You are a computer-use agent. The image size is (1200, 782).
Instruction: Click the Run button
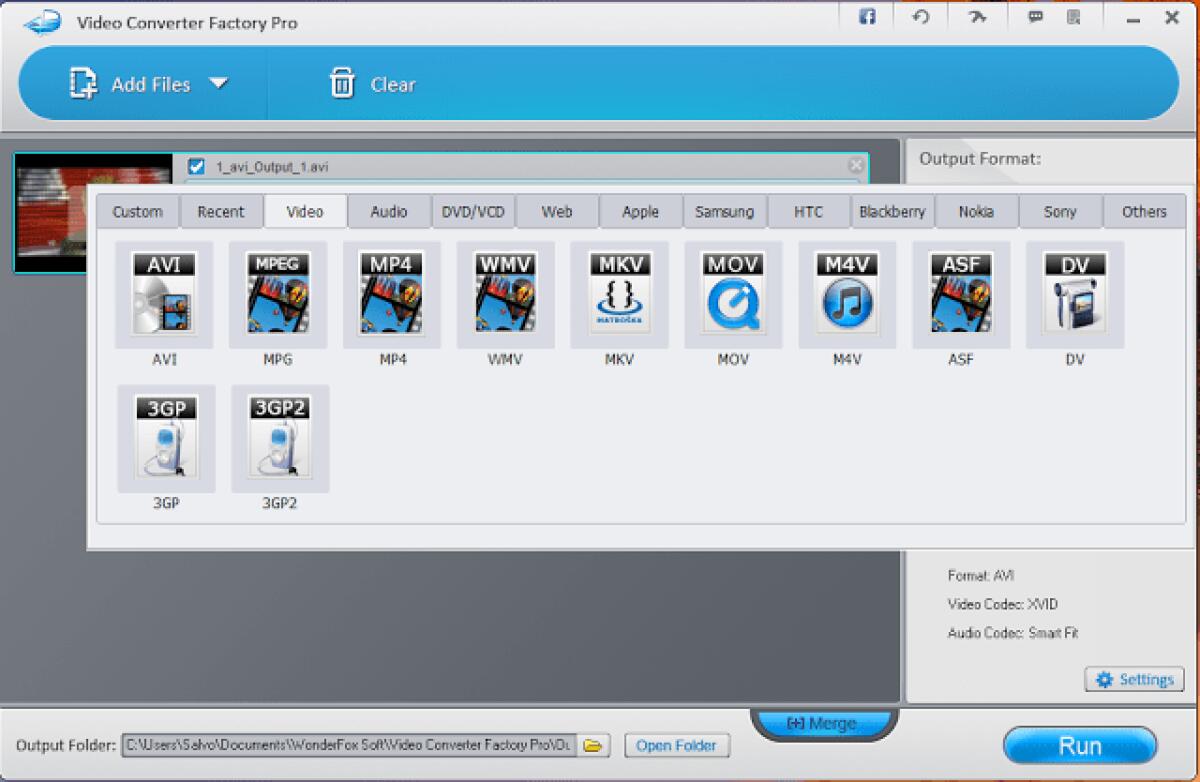tap(1080, 745)
